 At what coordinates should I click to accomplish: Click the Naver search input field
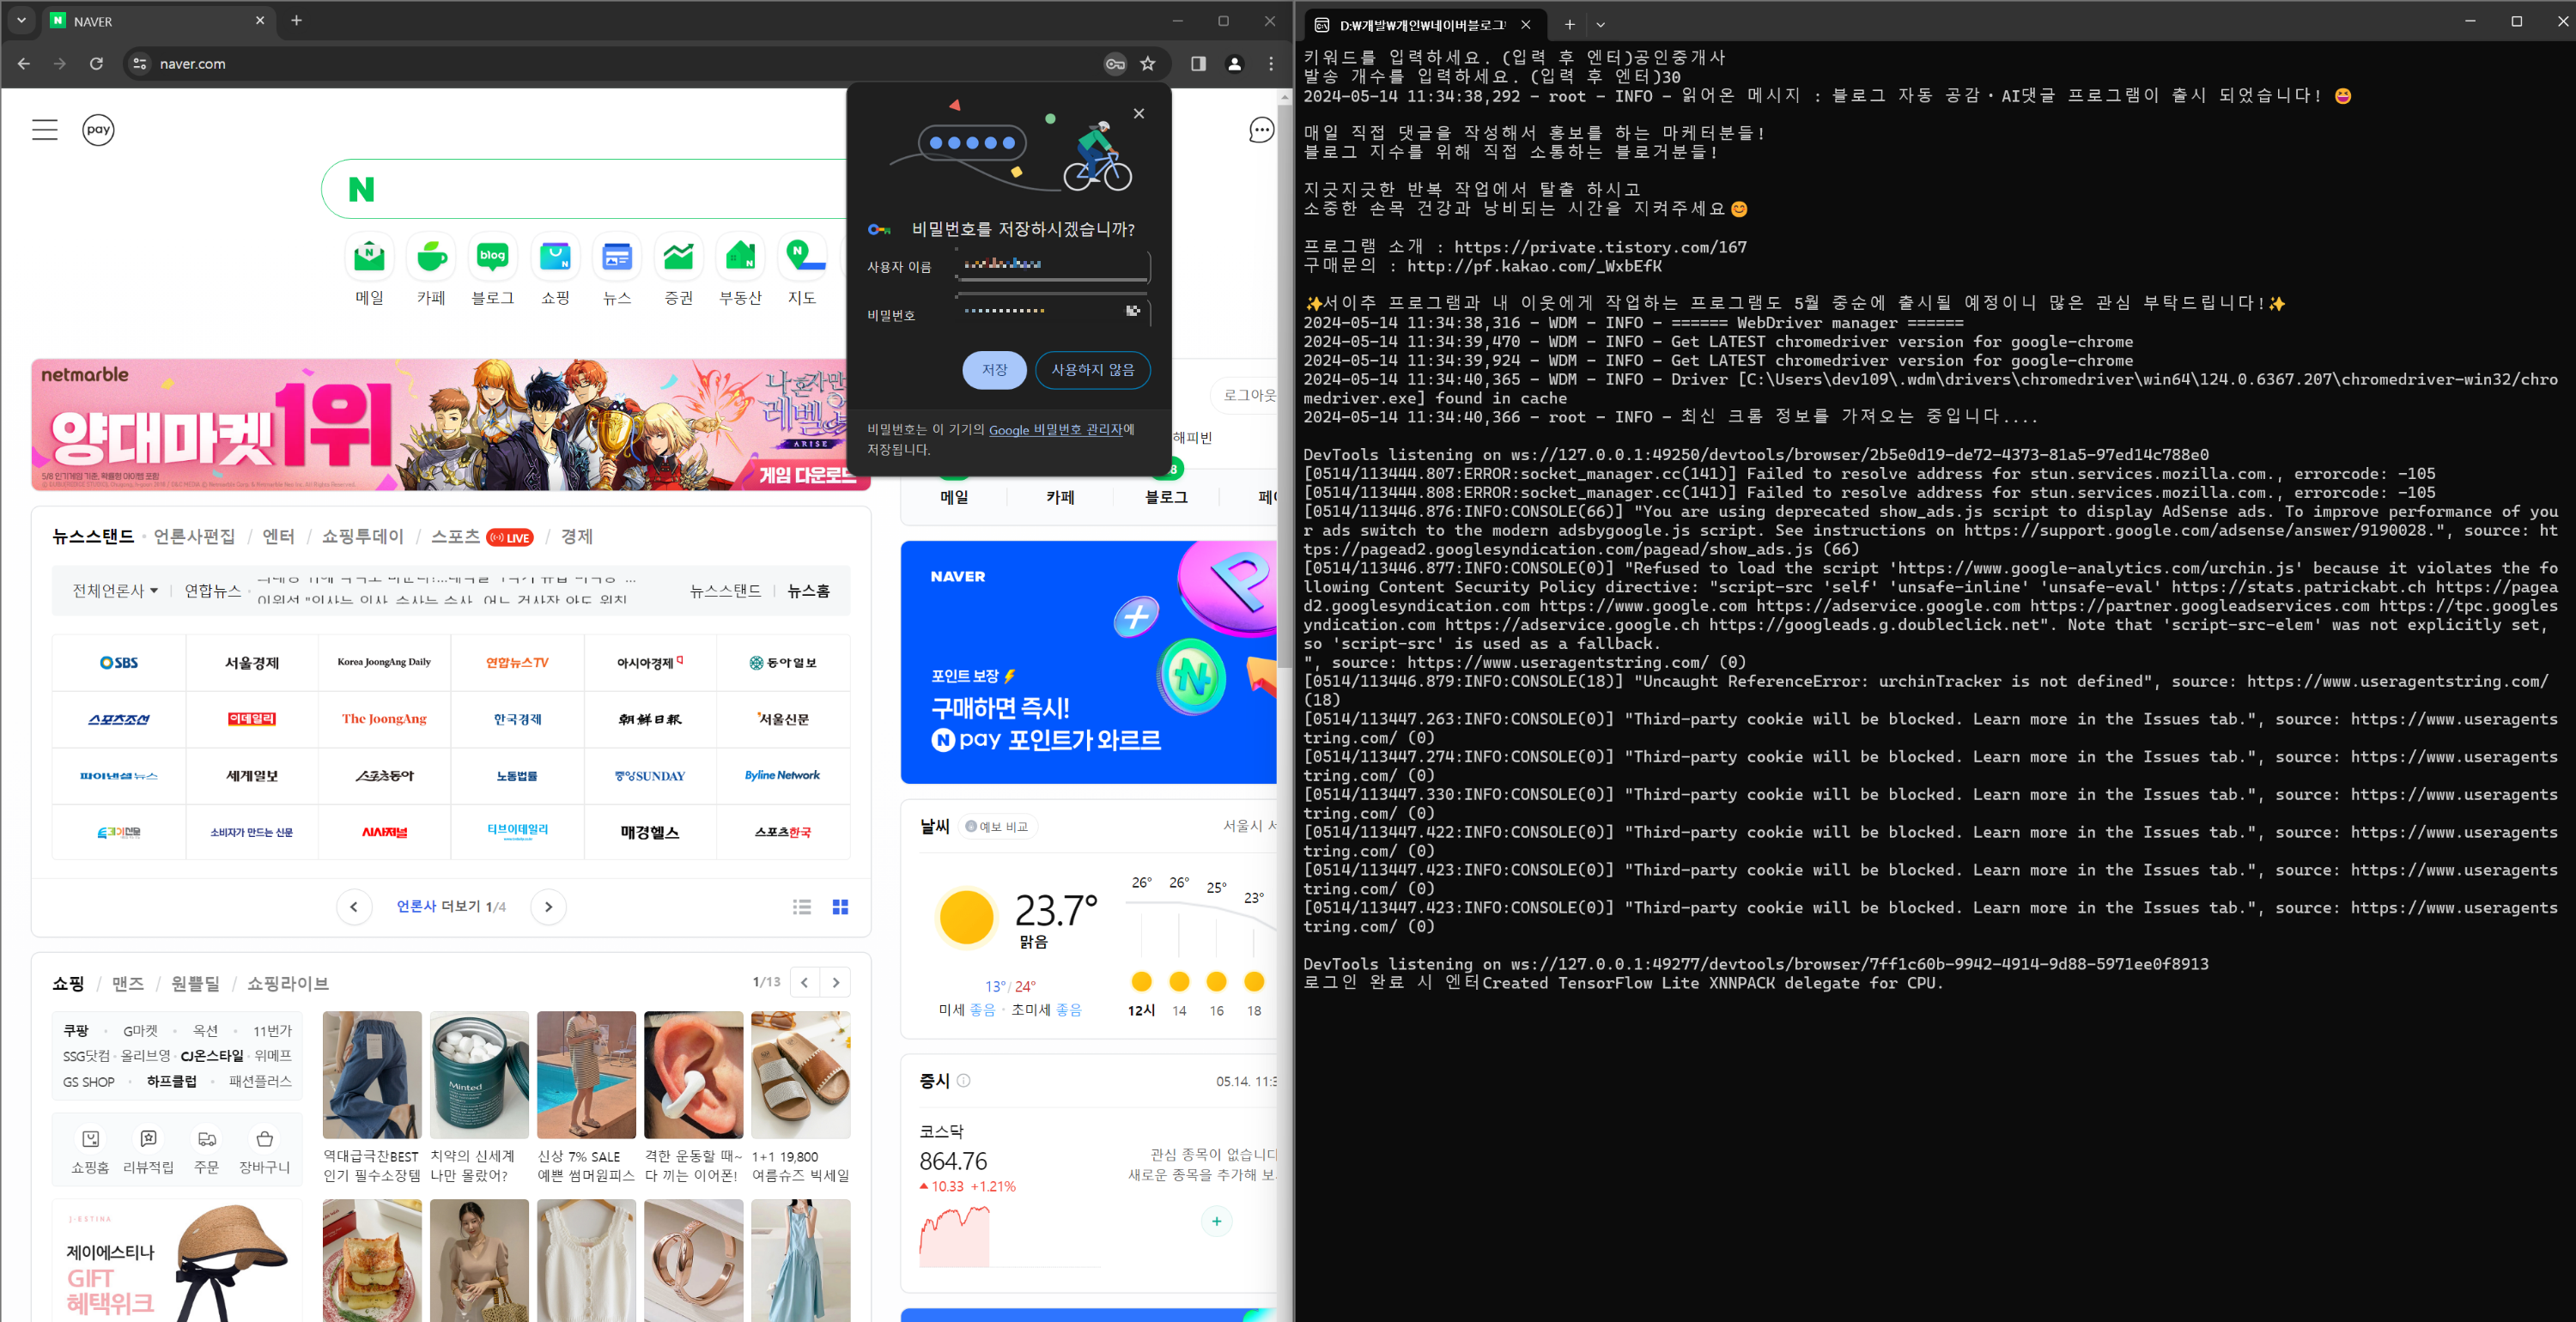coord(600,189)
